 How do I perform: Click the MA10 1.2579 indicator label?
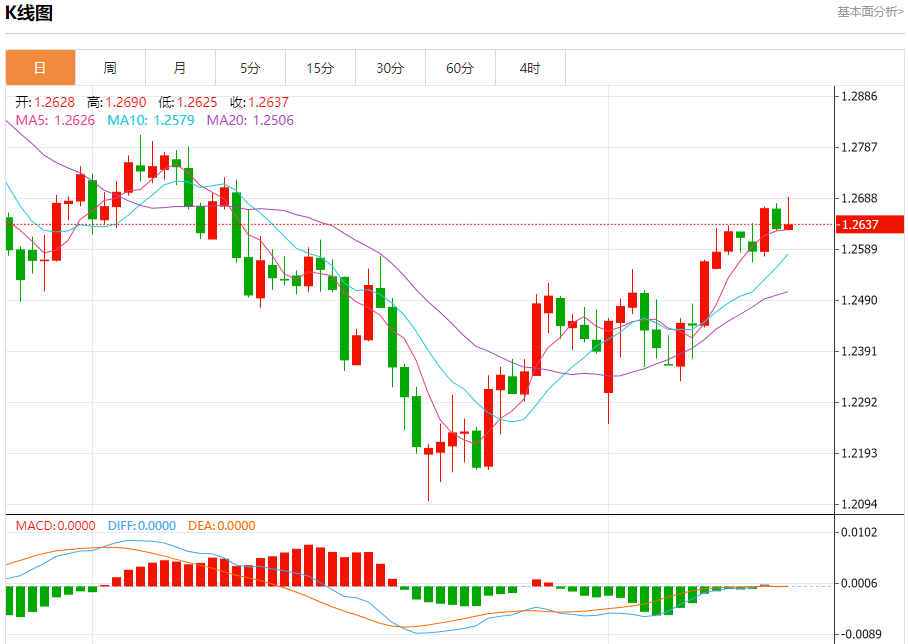click(151, 120)
